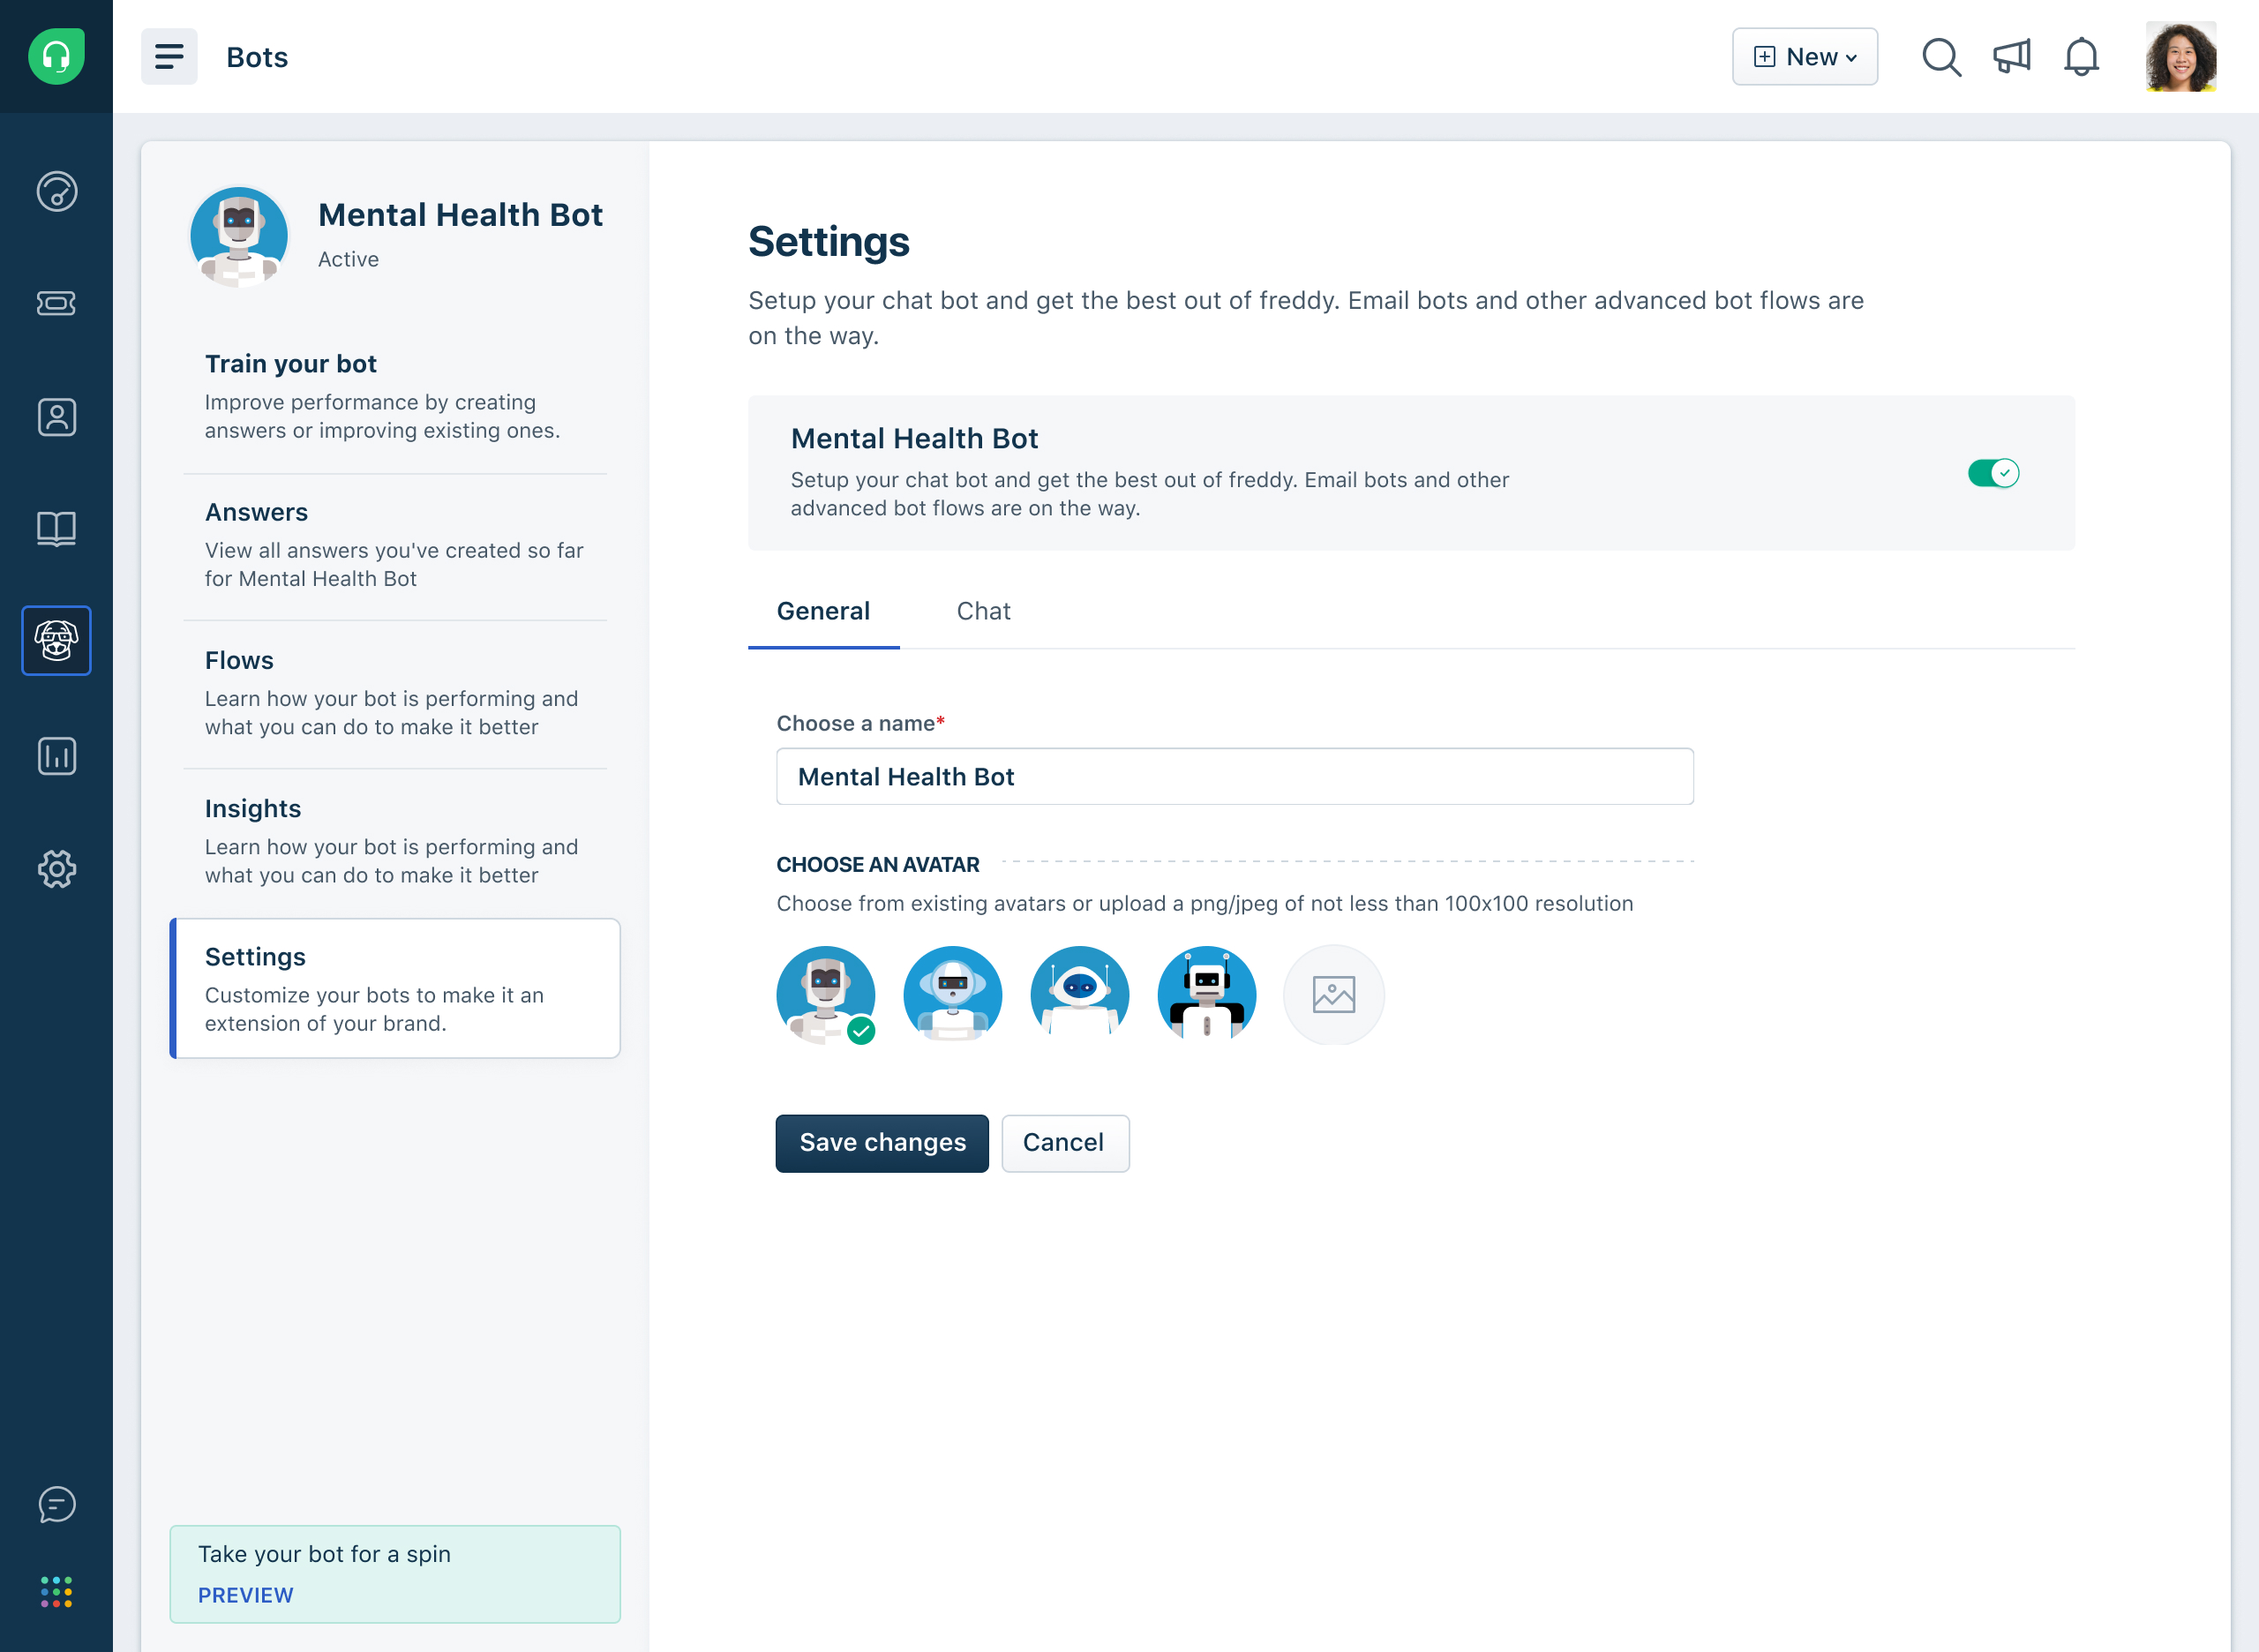Viewport: 2259px width, 1652px height.
Task: Open the New creation dropdown
Action: (x=1804, y=57)
